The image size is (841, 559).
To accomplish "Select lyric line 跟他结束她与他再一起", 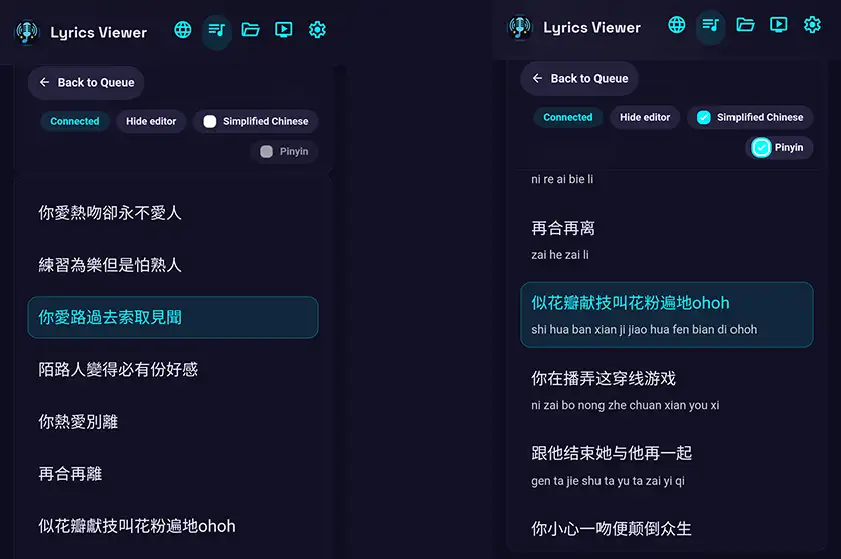I will tap(611, 453).
